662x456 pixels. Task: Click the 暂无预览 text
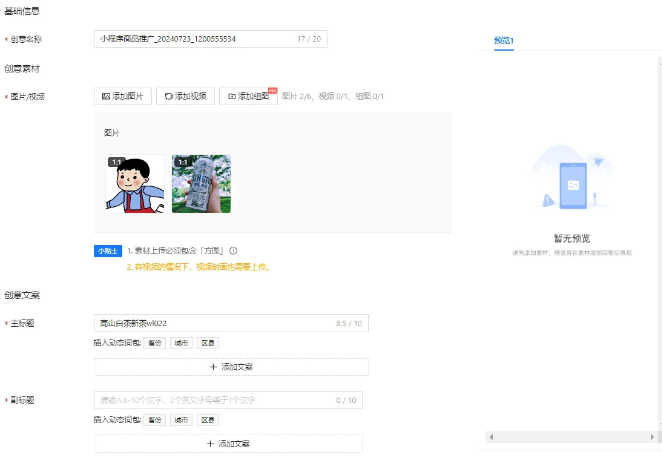point(572,239)
